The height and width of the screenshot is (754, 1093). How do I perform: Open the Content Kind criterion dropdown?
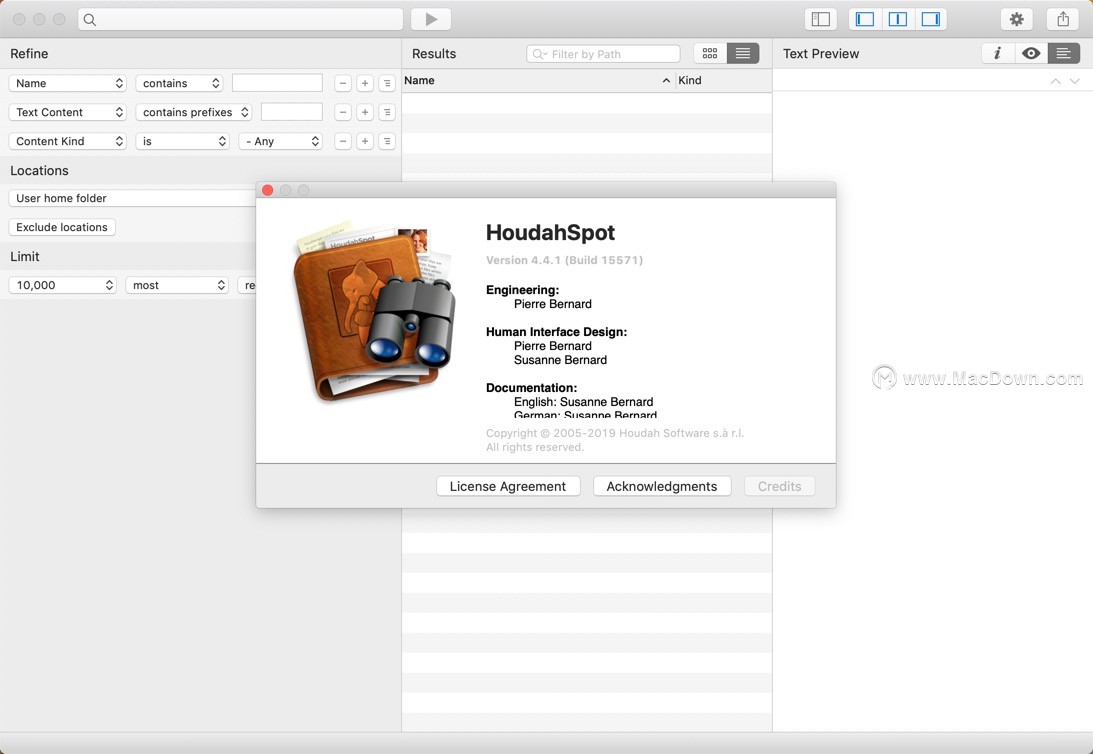pos(68,141)
